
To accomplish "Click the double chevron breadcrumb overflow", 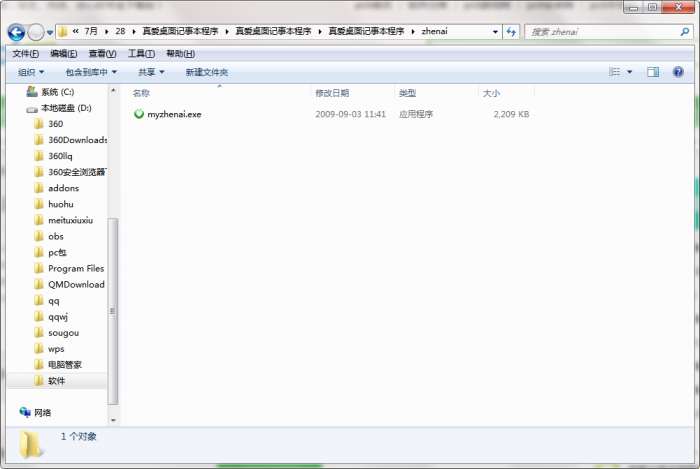I will 75,31.
